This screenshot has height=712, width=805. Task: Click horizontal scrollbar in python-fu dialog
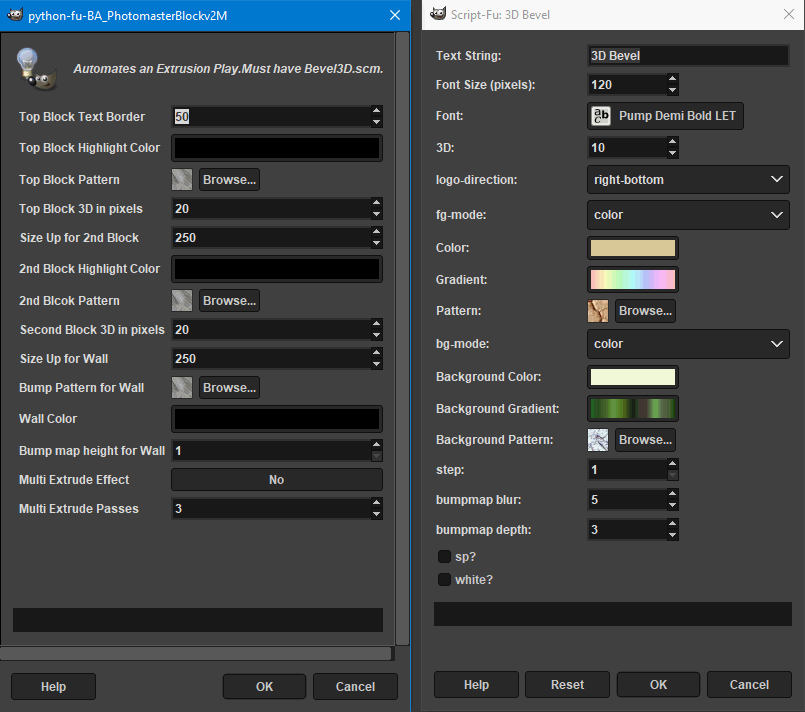point(196,653)
